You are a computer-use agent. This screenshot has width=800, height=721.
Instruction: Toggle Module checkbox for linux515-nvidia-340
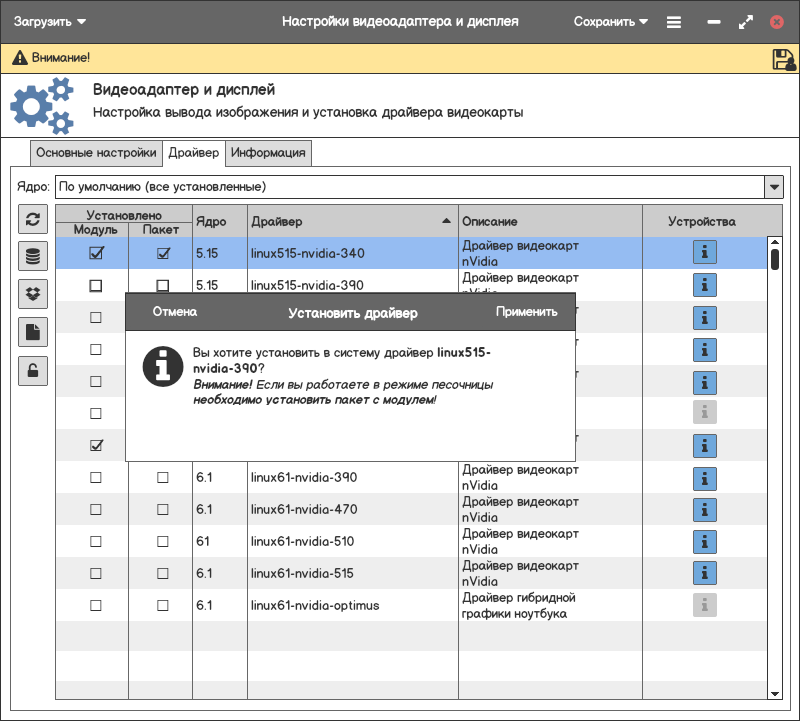(x=96, y=254)
